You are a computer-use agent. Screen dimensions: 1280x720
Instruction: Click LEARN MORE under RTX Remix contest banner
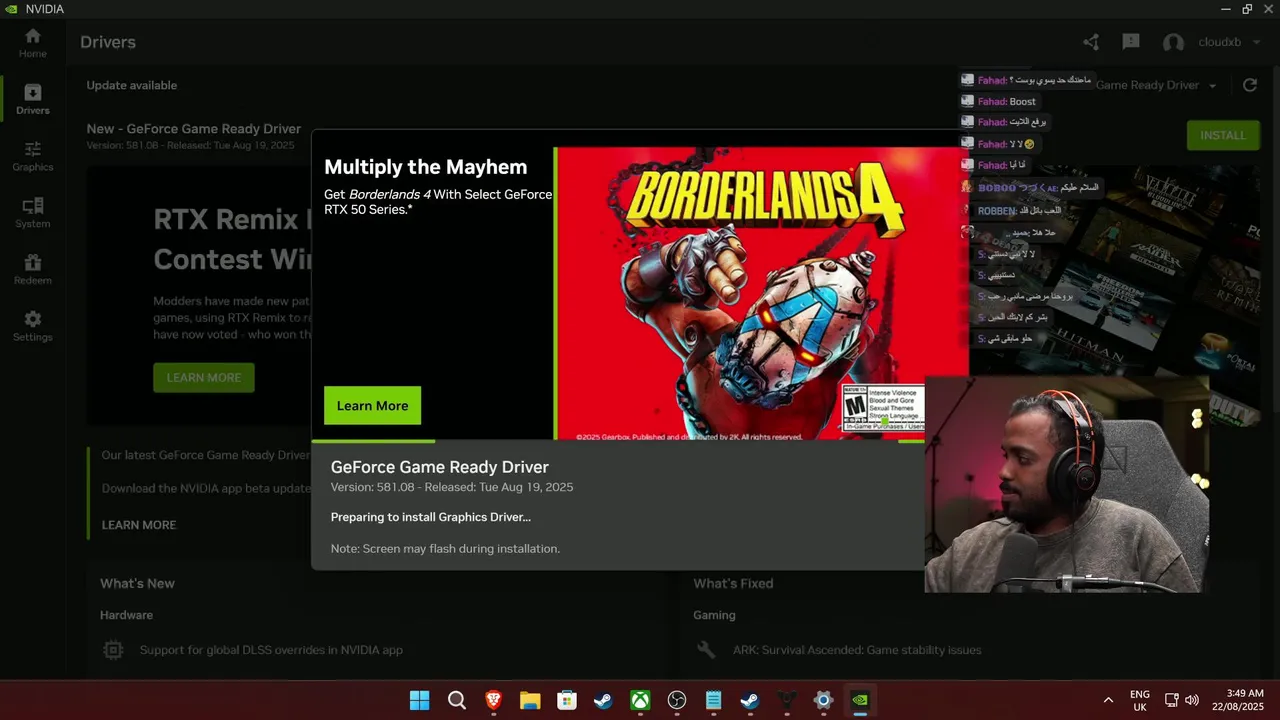point(204,377)
